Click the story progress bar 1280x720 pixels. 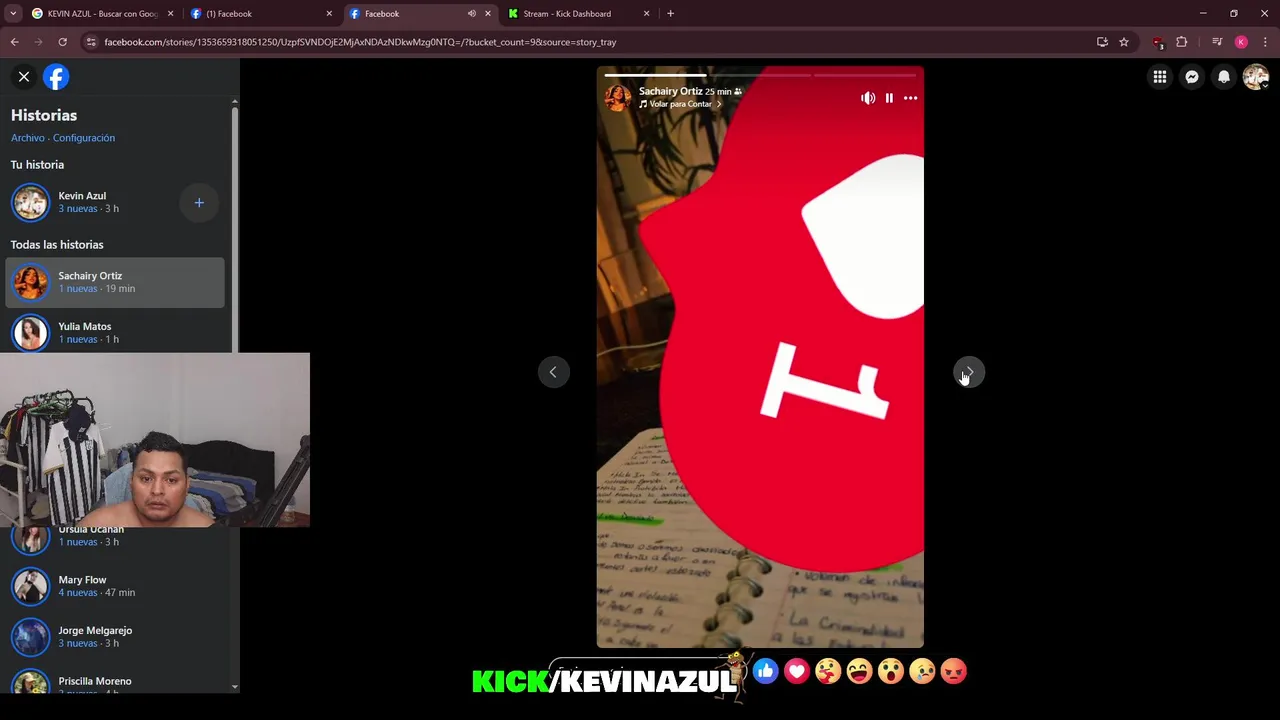pyautogui.click(x=760, y=75)
